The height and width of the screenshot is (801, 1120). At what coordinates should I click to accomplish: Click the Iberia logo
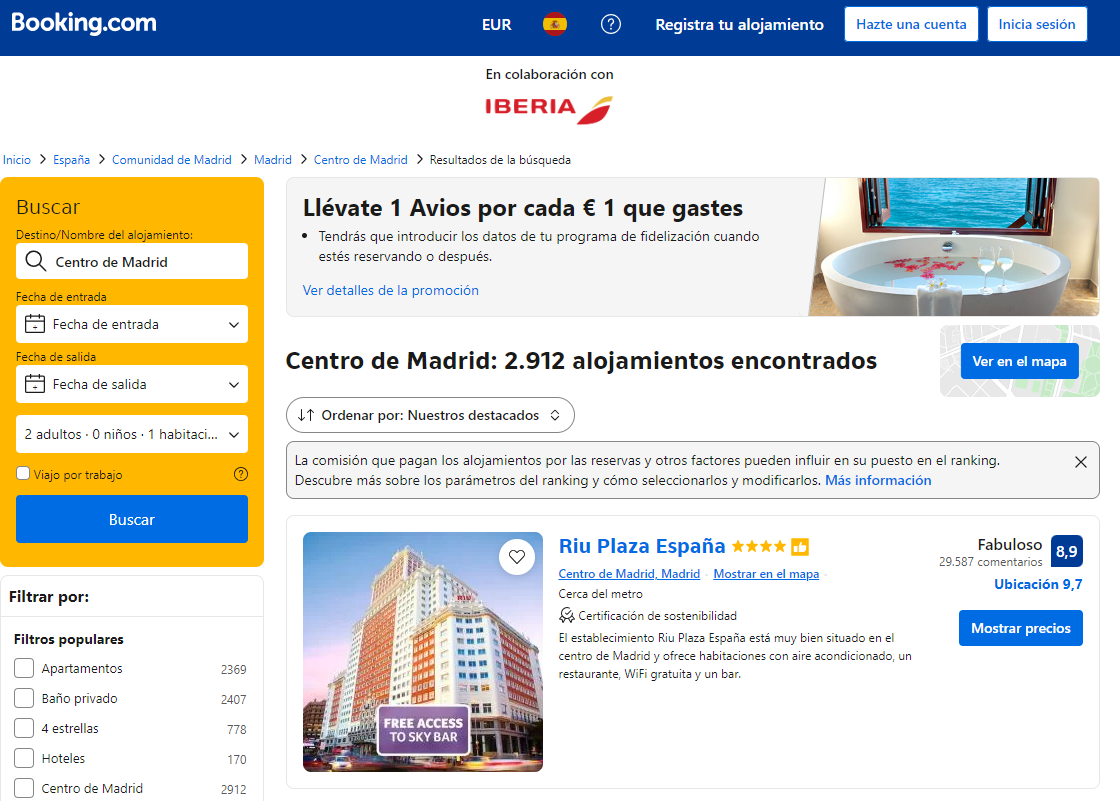(x=549, y=108)
